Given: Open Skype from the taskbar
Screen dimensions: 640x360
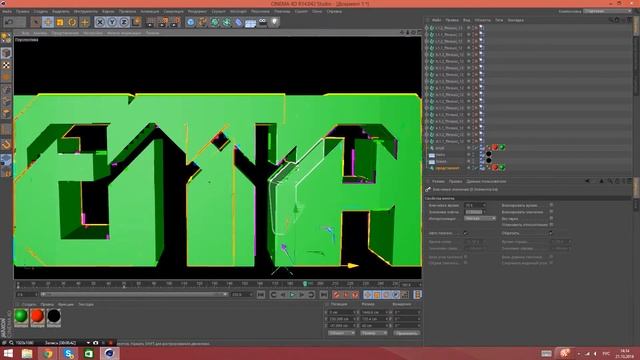Looking at the screenshot, I should [x=69, y=353].
